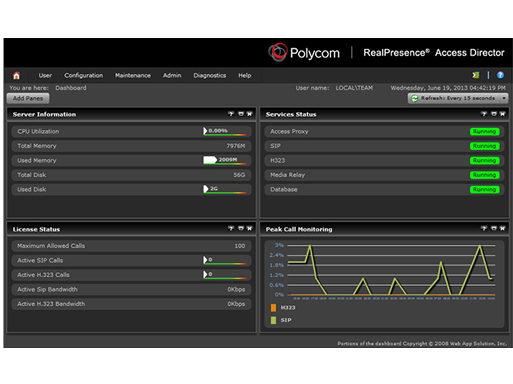Viewport: 513px width, 384px height.
Task: Click the user name LOCAL\TEAM
Action: click(354, 88)
